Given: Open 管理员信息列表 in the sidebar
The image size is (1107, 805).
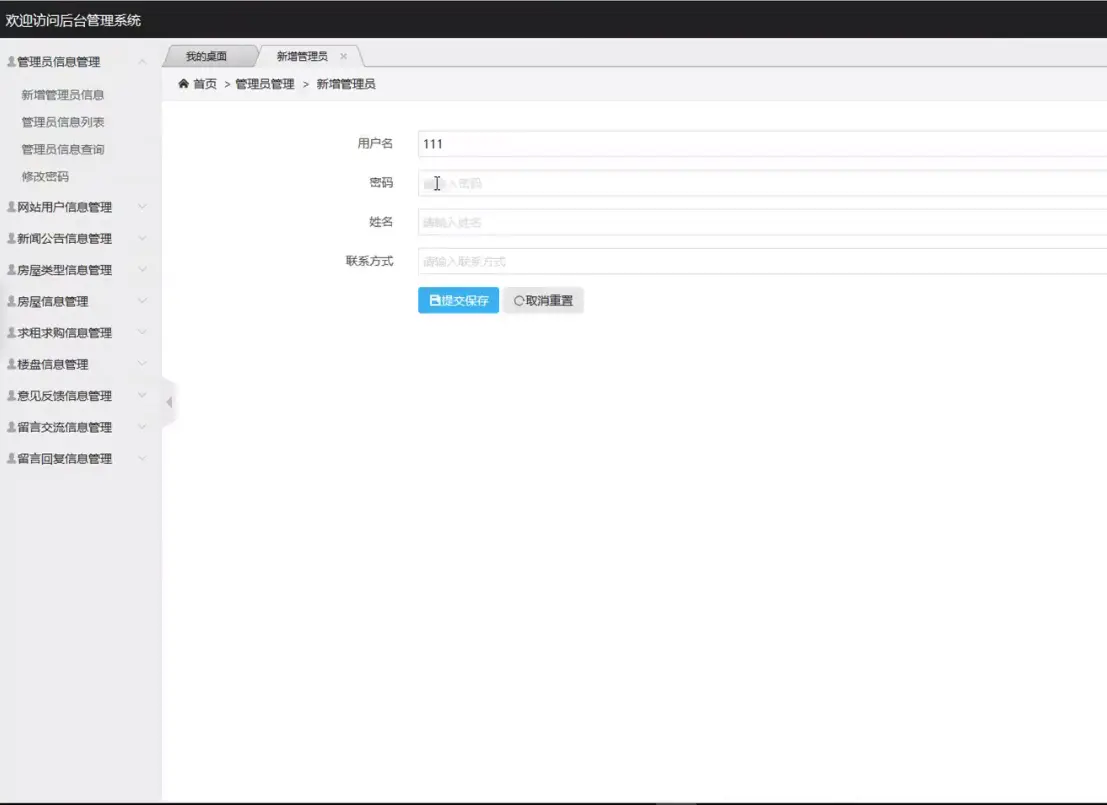Looking at the screenshot, I should (63, 122).
